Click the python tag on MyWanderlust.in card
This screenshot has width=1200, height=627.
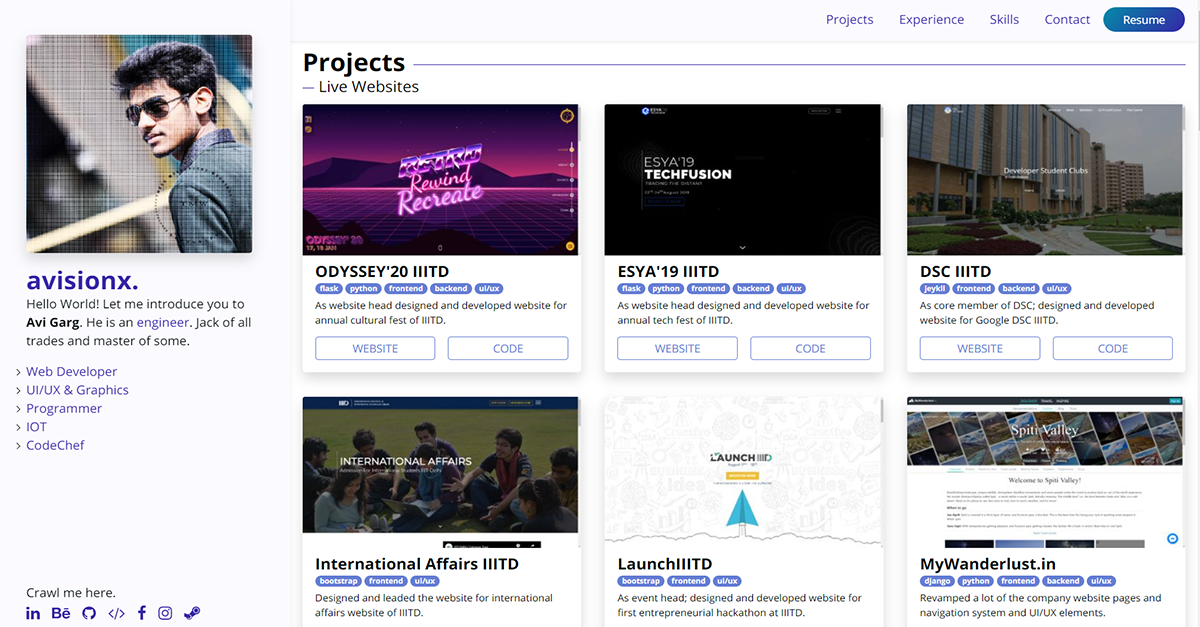[976, 581]
